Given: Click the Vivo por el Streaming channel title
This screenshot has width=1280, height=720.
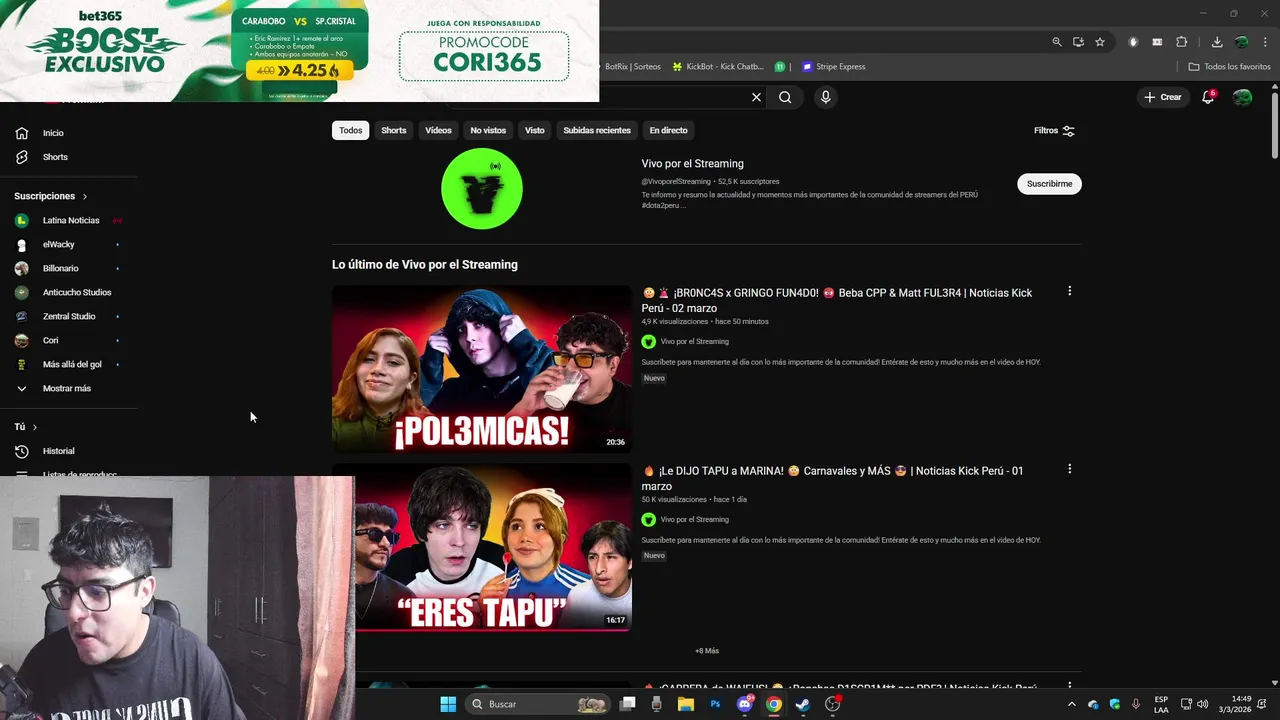Looking at the screenshot, I should tap(692, 163).
